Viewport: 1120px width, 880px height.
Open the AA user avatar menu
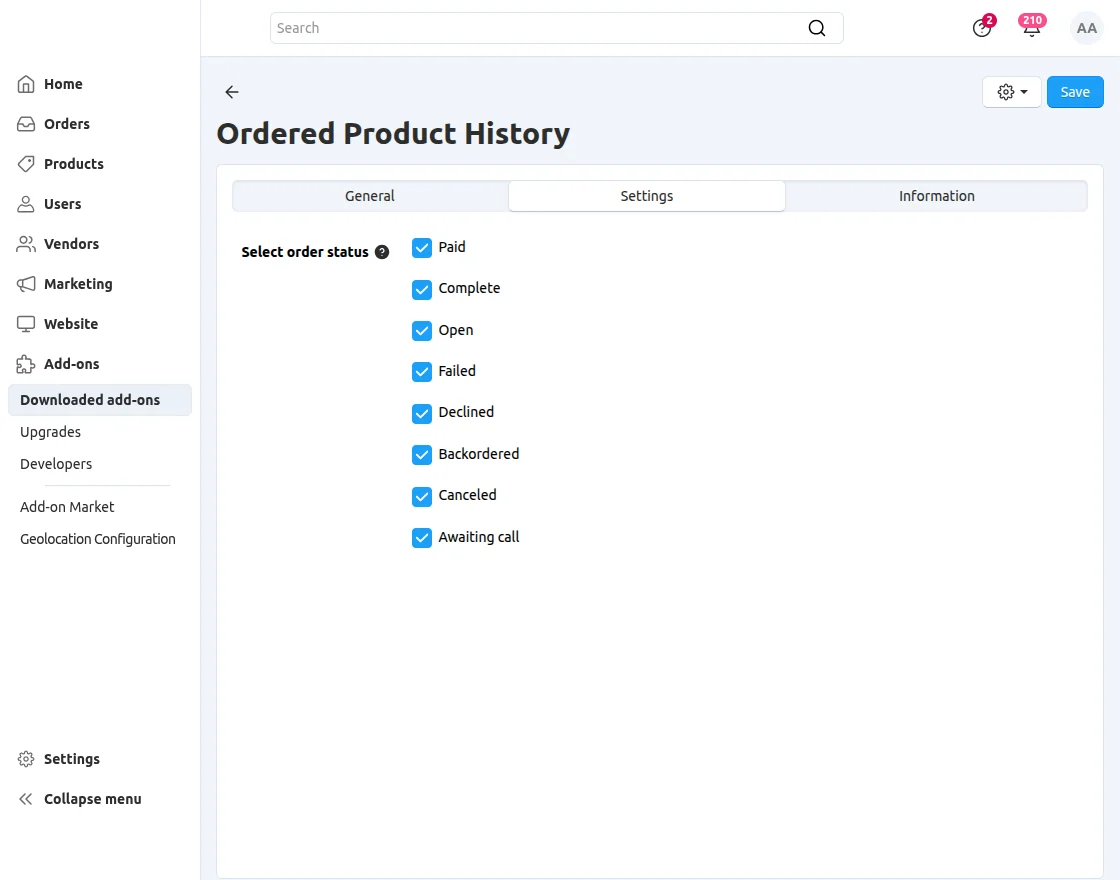tap(1086, 29)
